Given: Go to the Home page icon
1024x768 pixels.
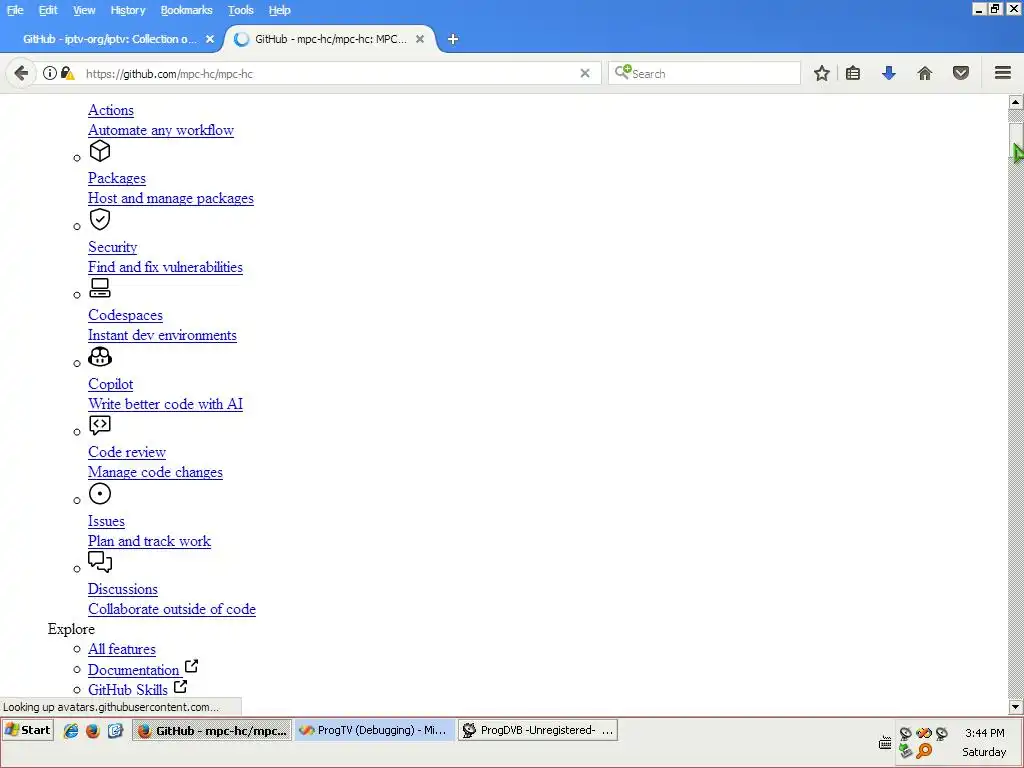Looking at the screenshot, I should coord(925,73).
